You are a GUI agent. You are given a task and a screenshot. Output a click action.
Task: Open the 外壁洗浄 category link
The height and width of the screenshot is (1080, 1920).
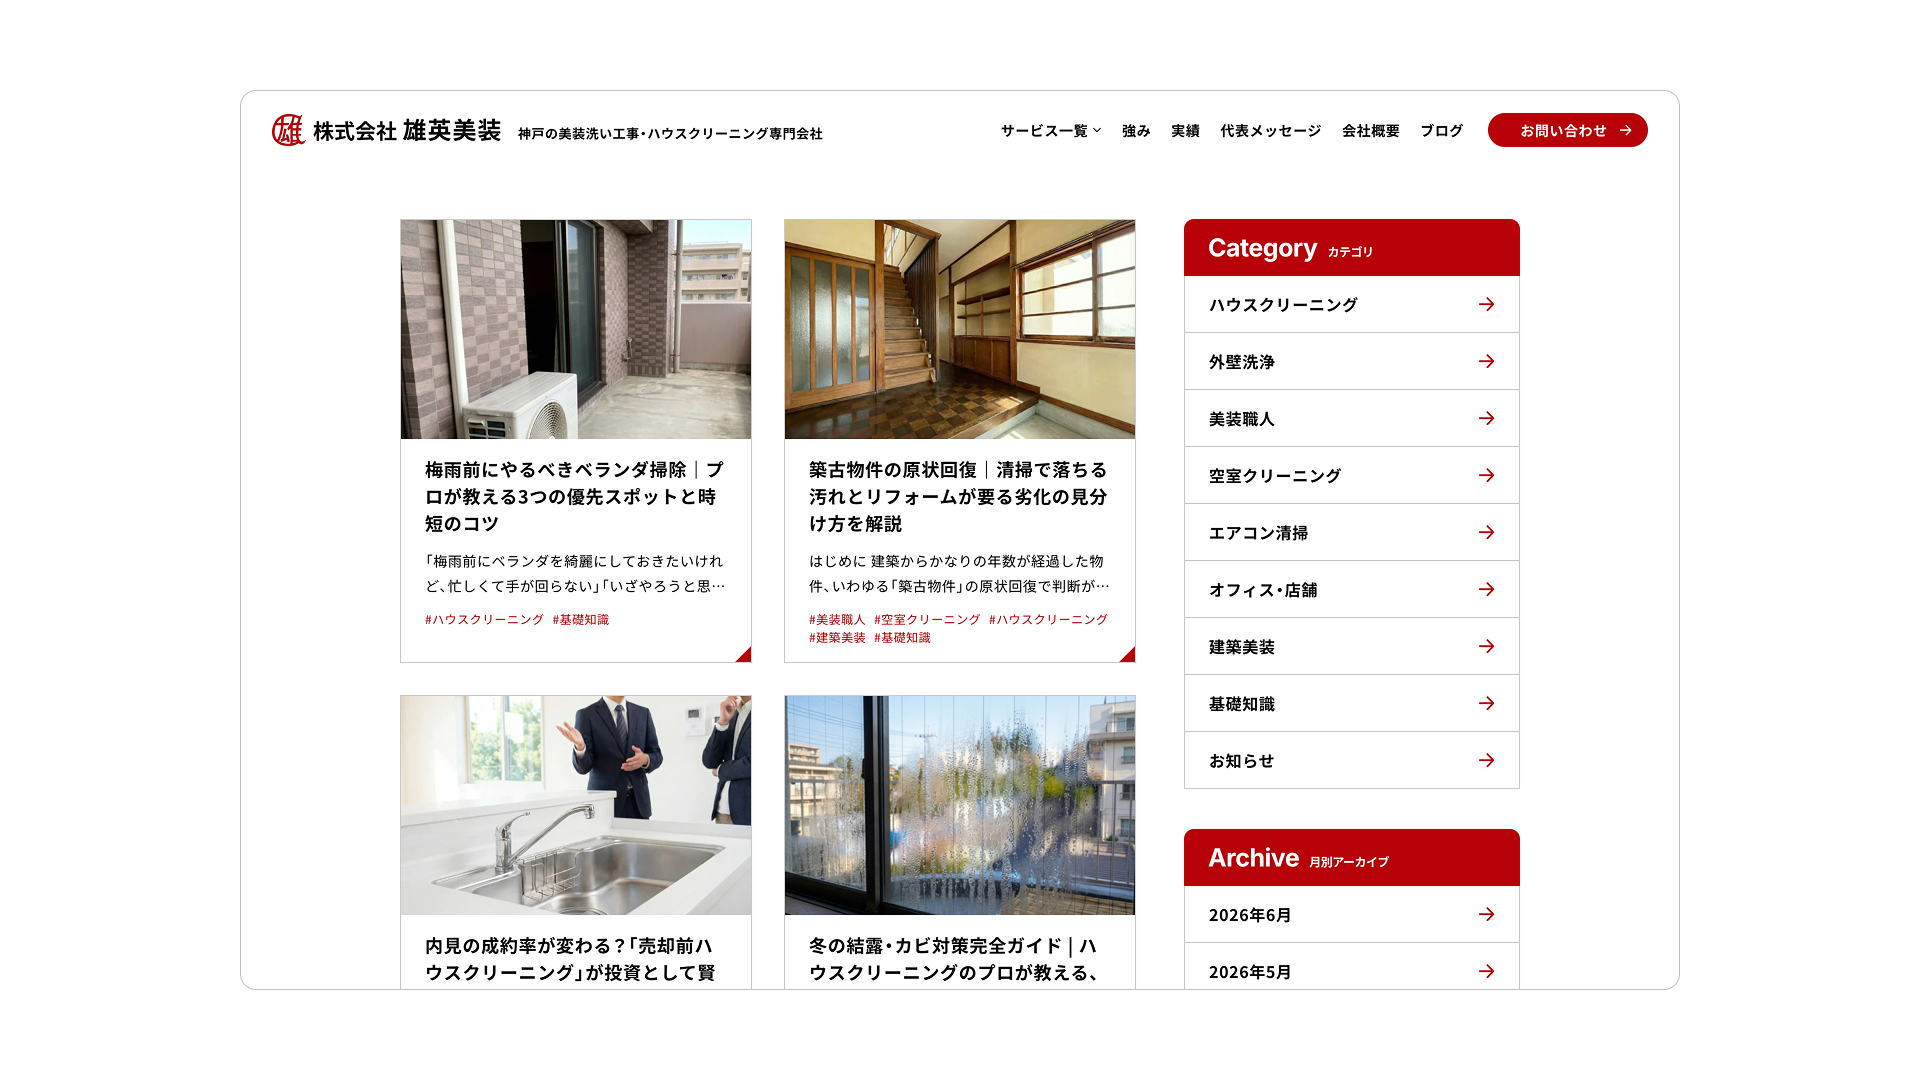(1352, 361)
